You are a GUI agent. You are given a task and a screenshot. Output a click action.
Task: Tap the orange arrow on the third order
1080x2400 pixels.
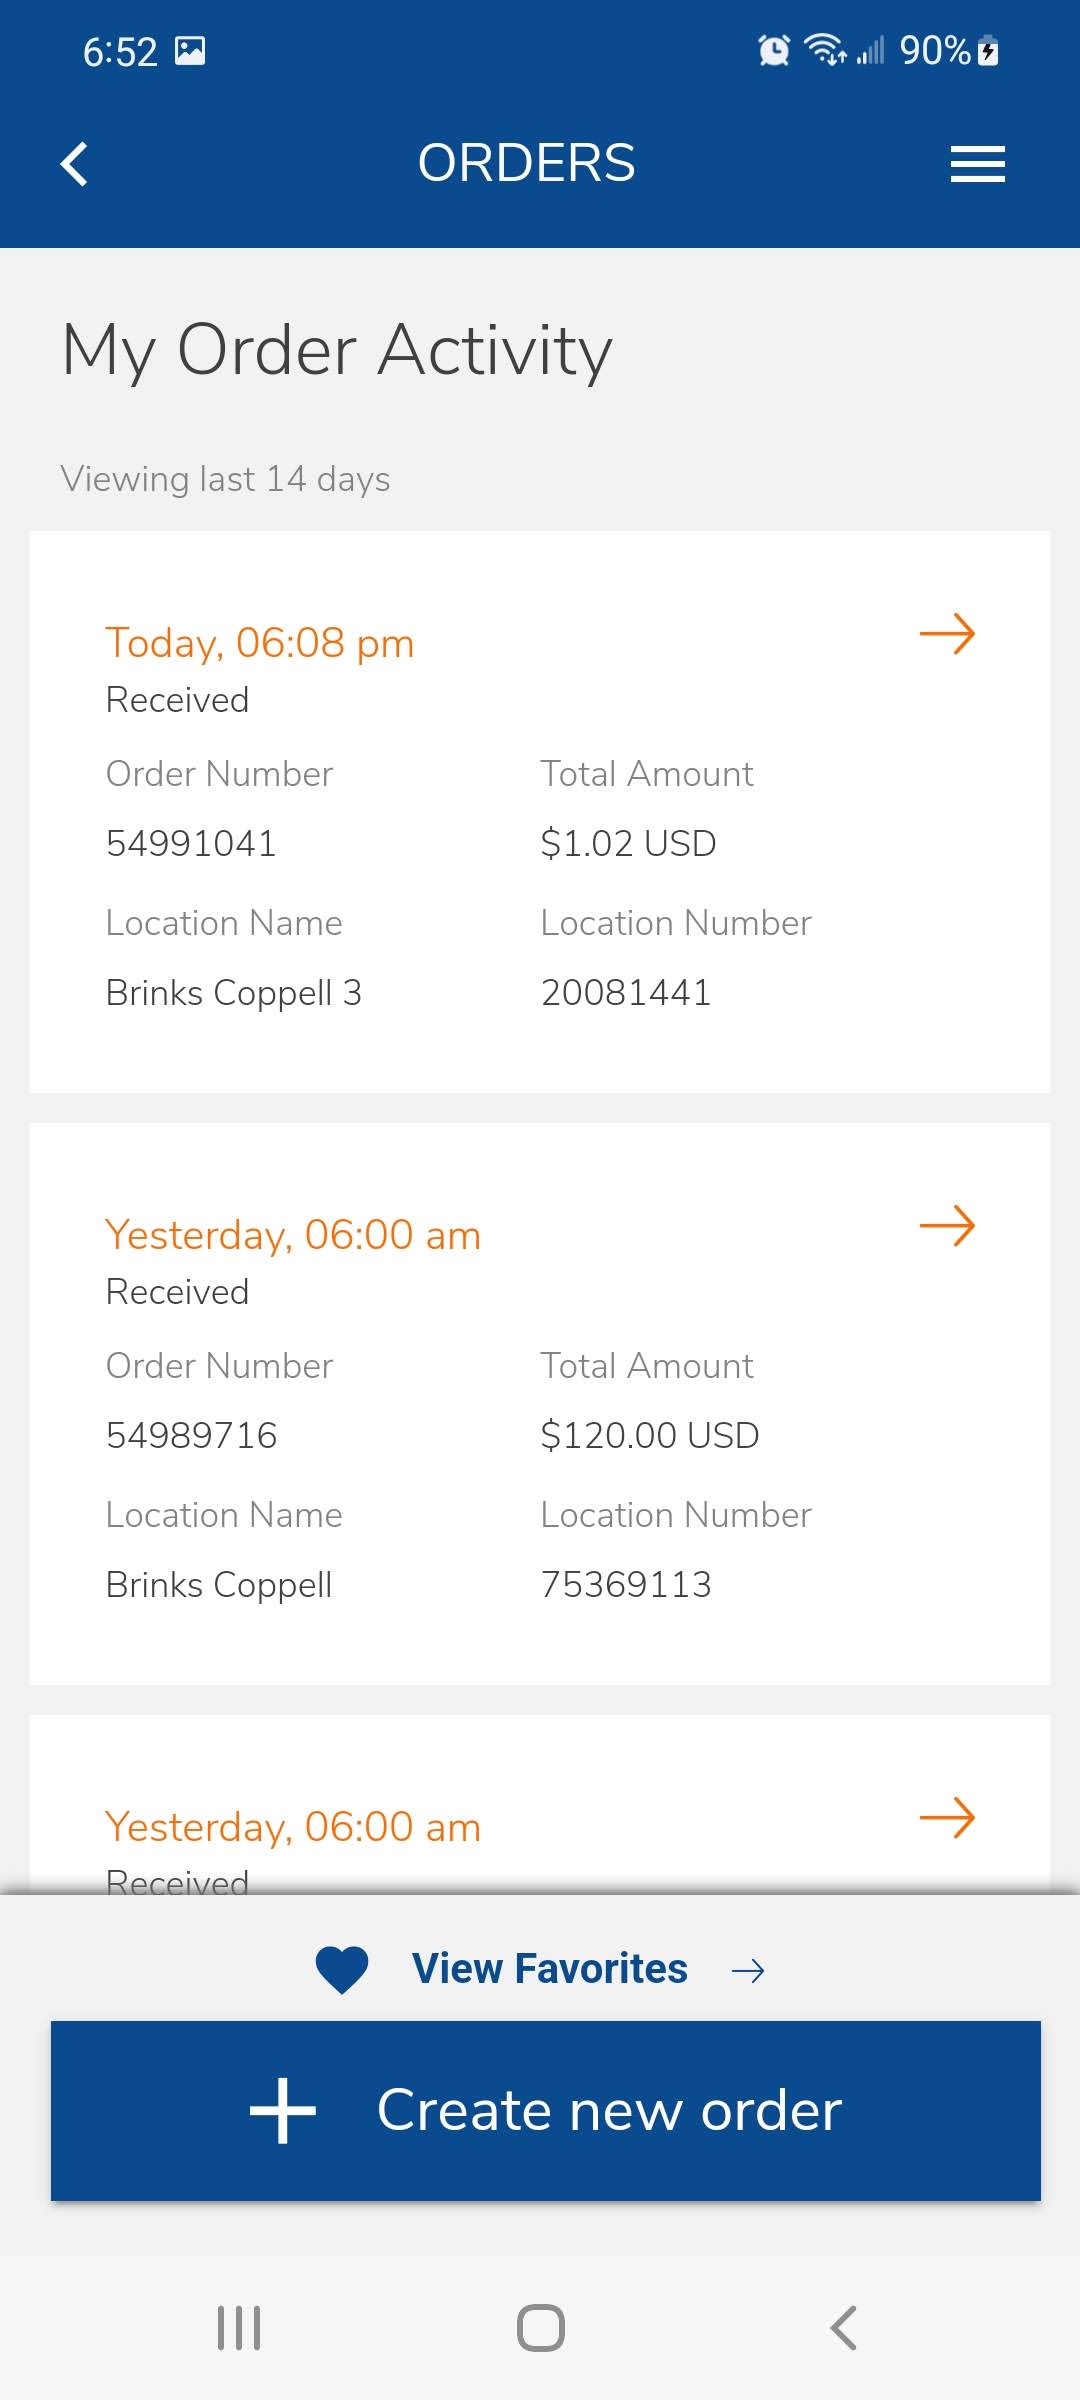pyautogui.click(x=947, y=1818)
